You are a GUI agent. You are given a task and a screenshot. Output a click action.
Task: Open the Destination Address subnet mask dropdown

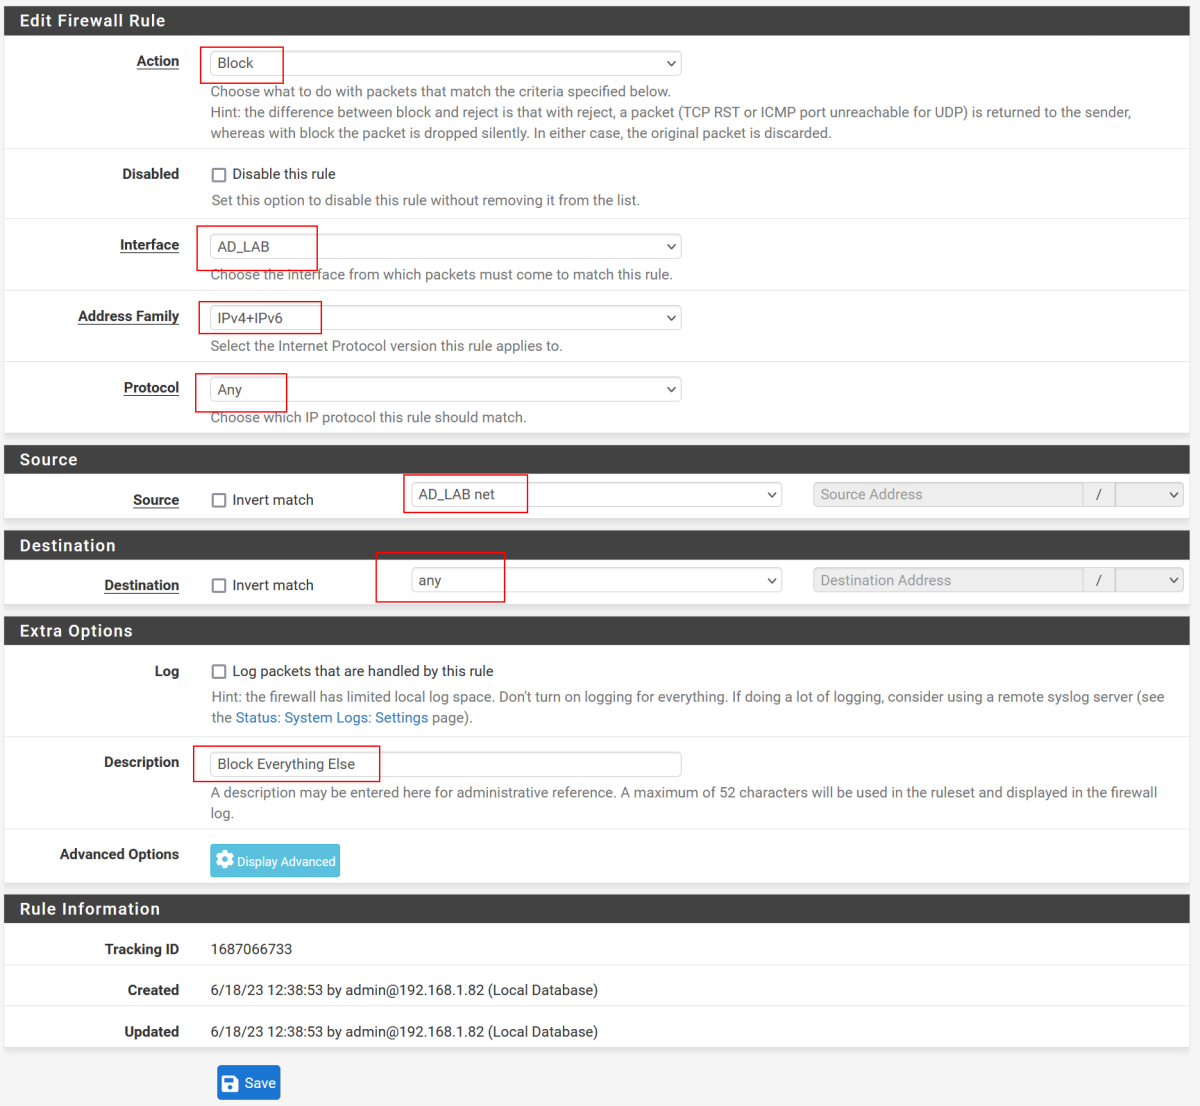[x=1149, y=581]
